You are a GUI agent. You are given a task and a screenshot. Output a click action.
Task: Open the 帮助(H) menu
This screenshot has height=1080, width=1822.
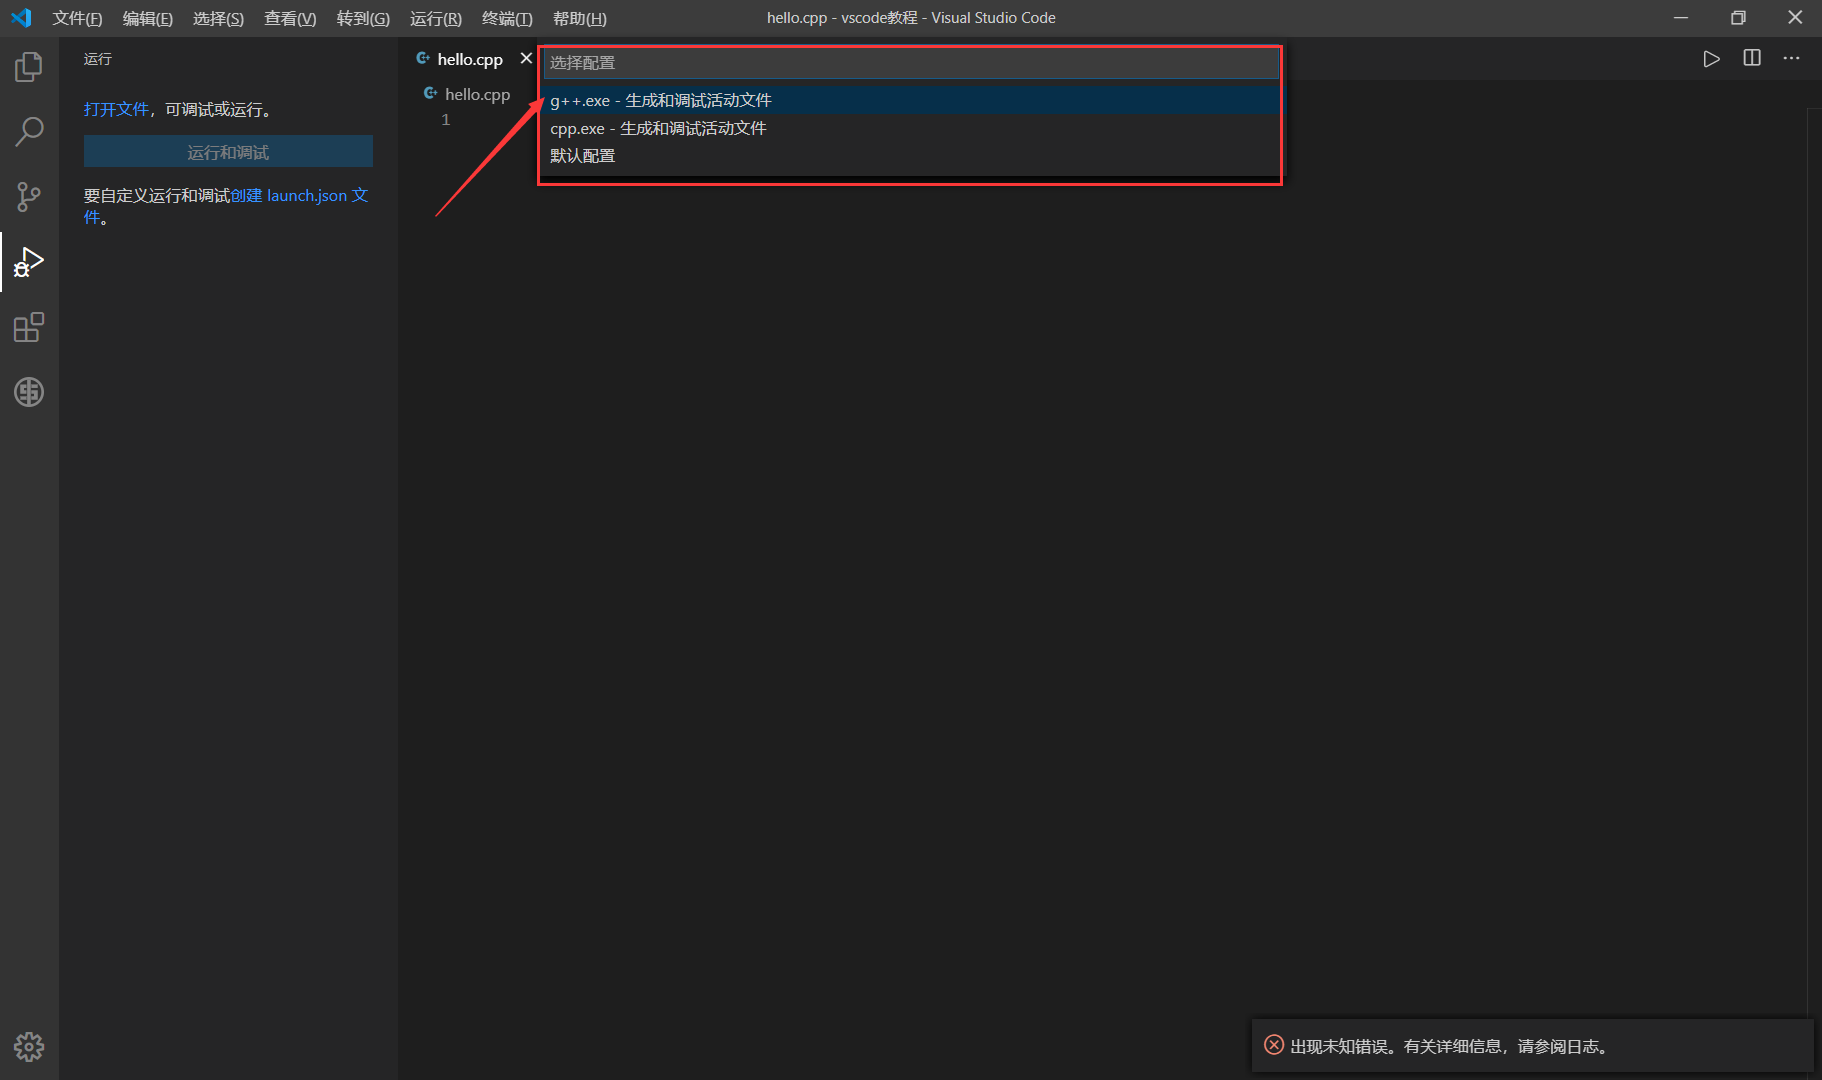(580, 18)
